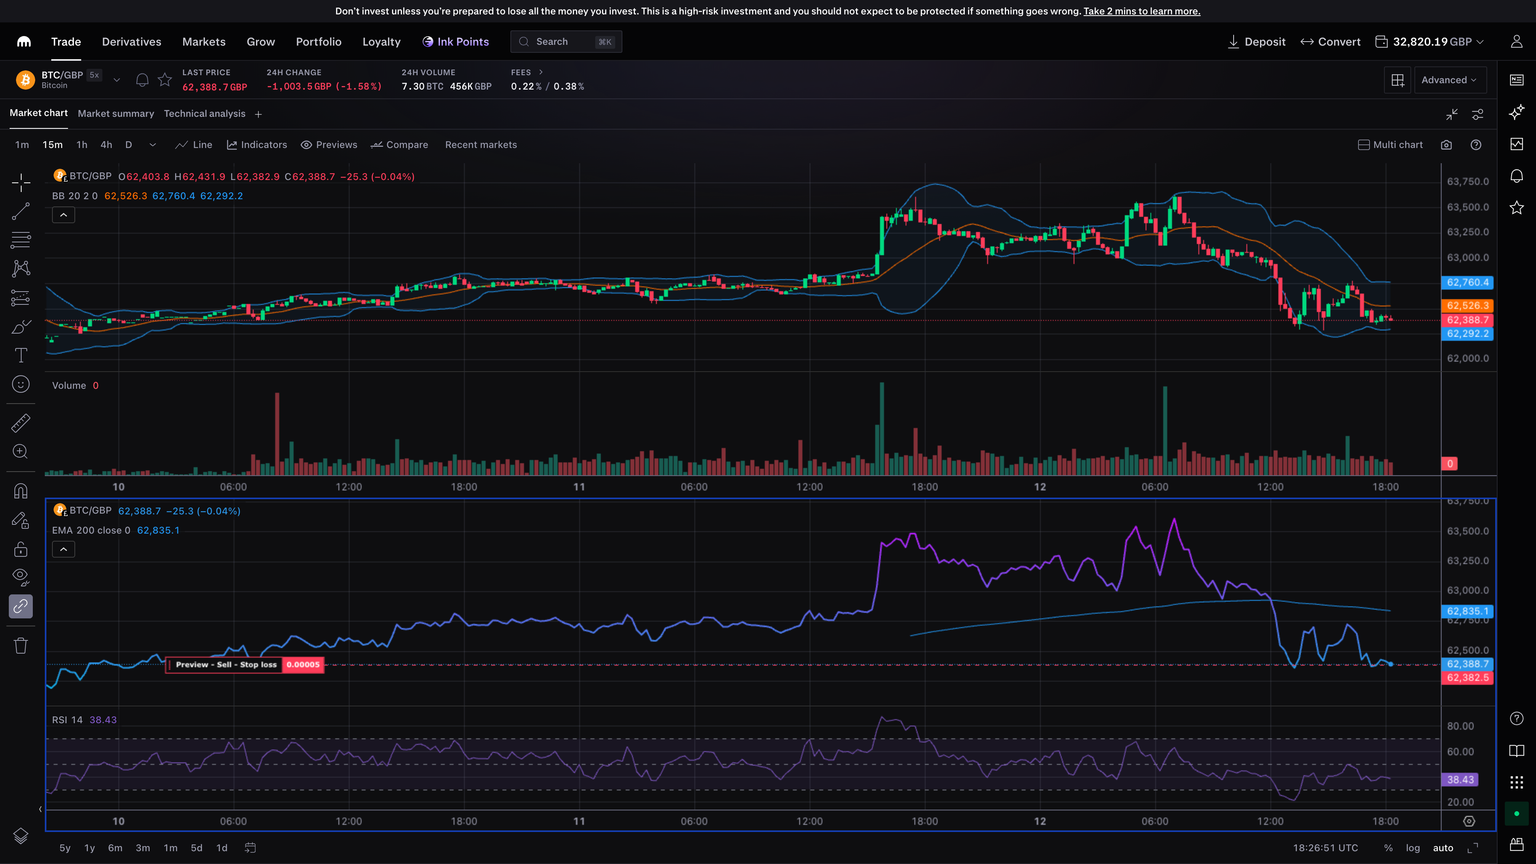Enable magnet snapping mode

point(21,491)
